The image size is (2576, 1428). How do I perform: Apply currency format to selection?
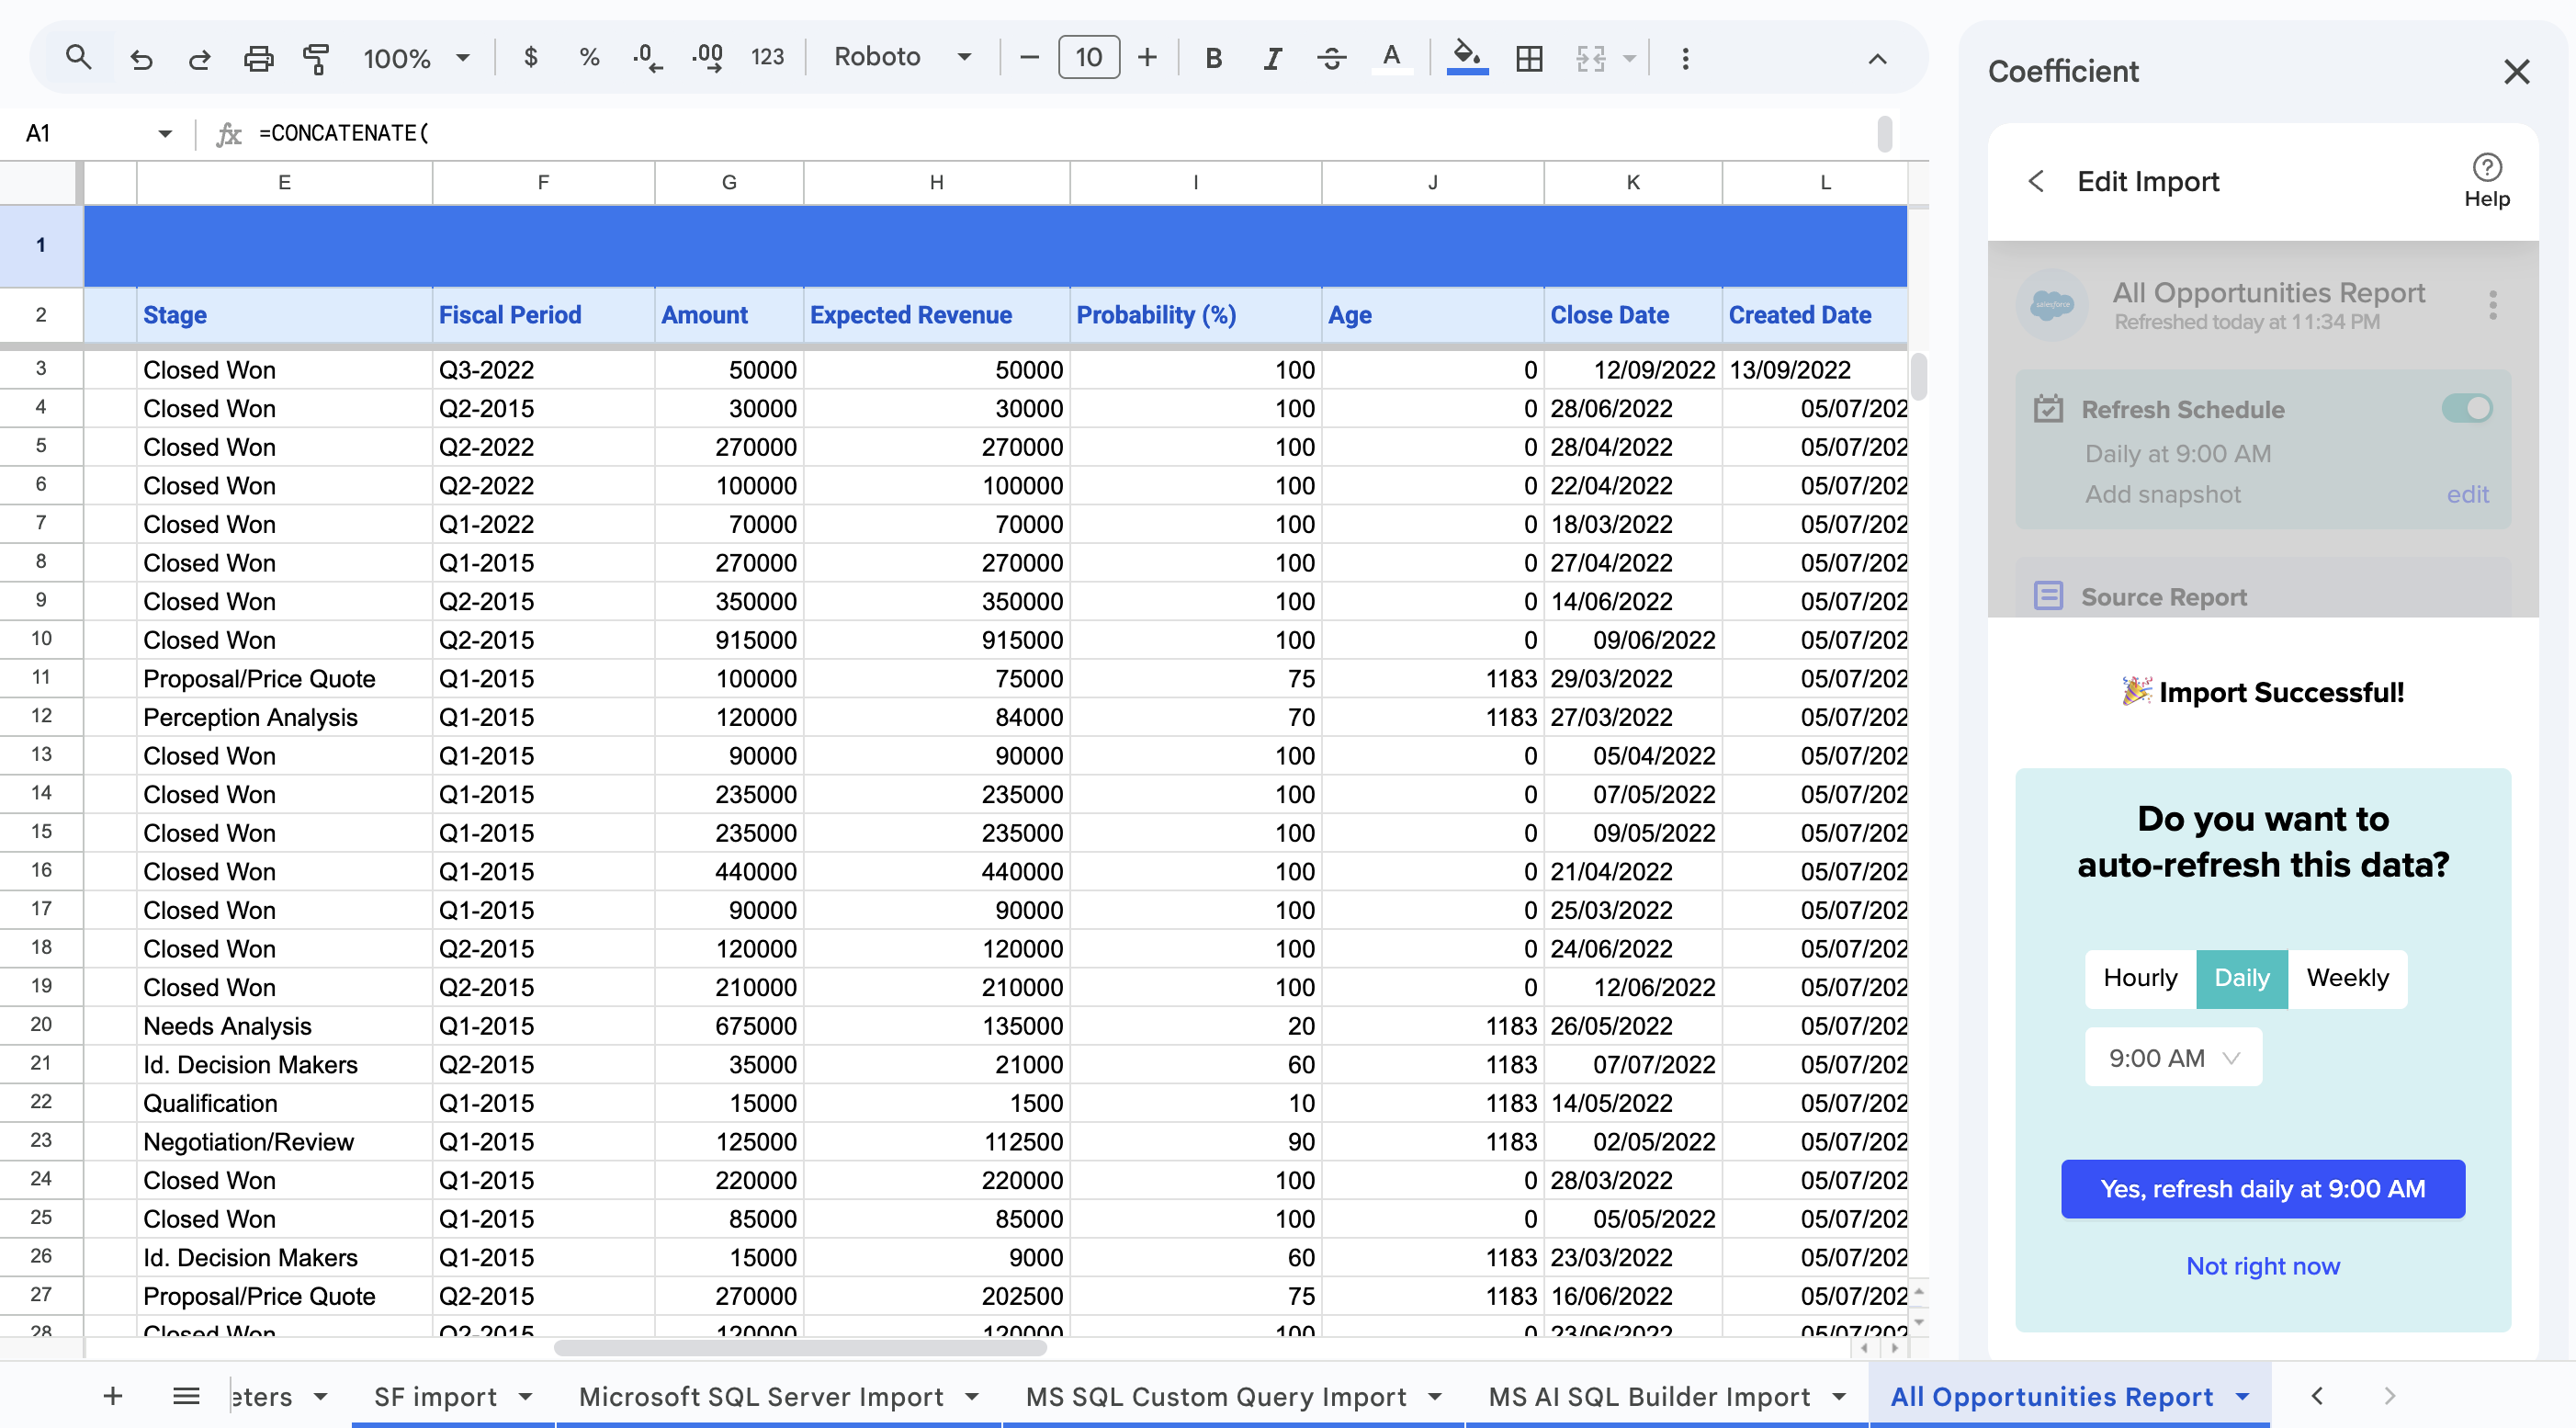pyautogui.click(x=531, y=57)
